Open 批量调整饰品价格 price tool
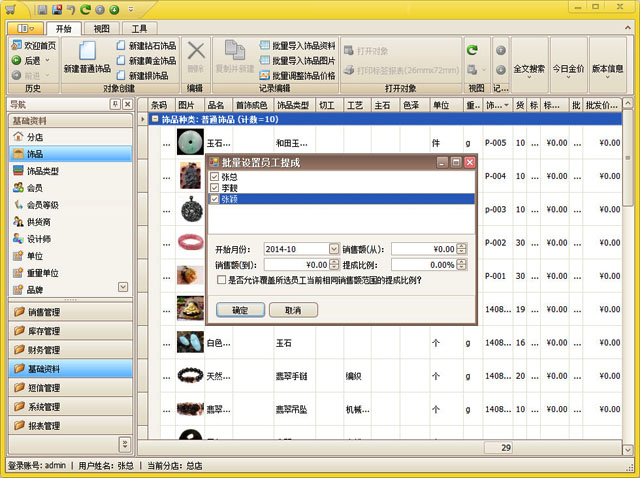Image resolution: width=640 pixels, height=478 pixels. [x=298, y=76]
